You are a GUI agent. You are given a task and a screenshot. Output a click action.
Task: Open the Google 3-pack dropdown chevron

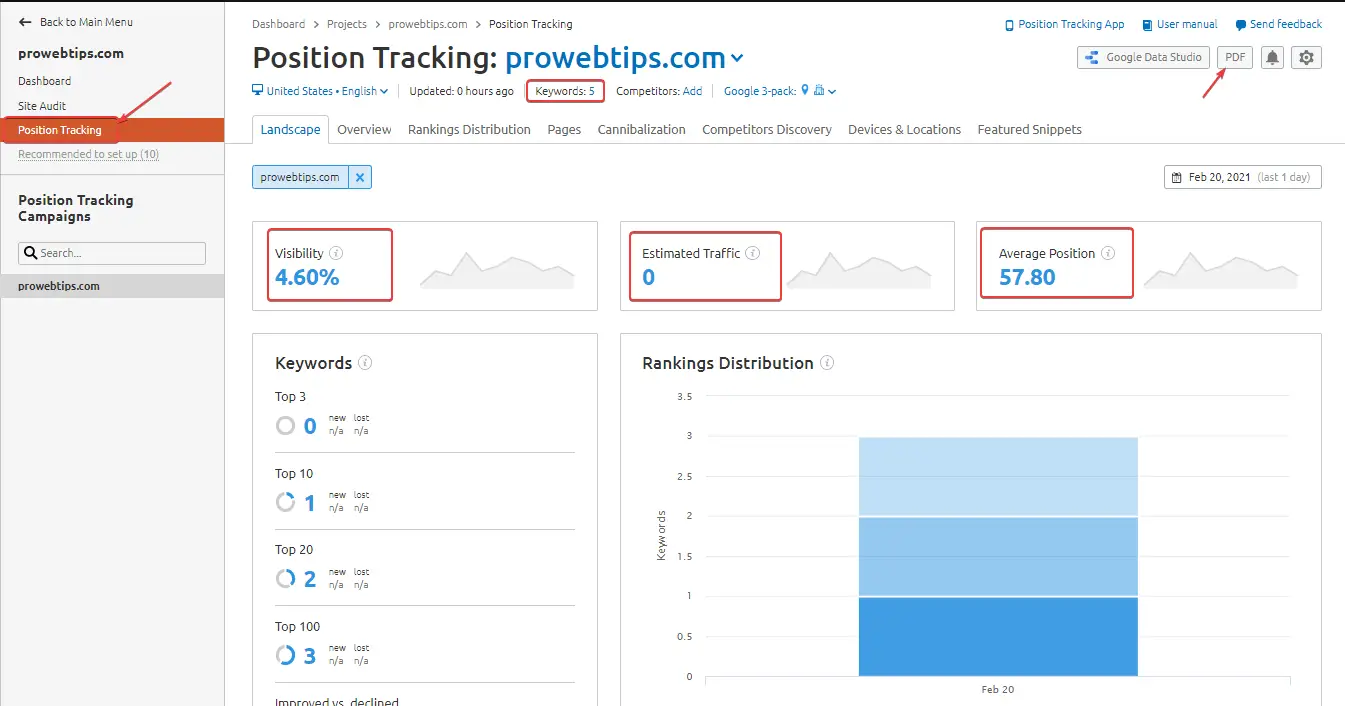tap(832, 91)
